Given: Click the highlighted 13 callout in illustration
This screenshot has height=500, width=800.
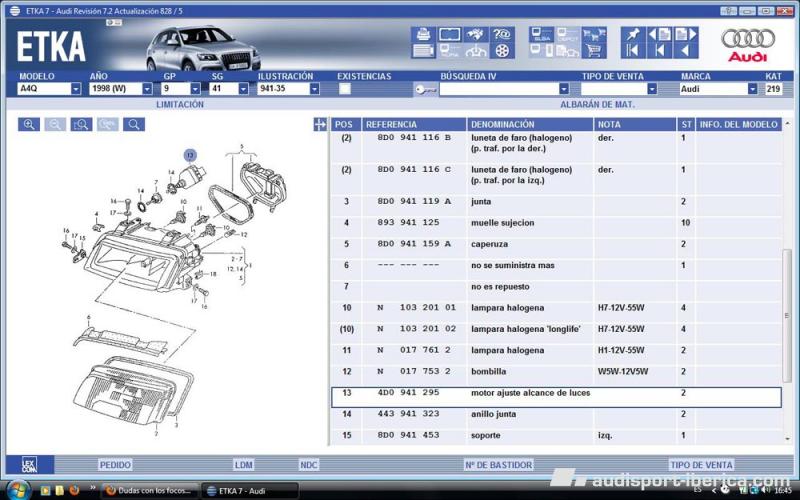Looking at the screenshot, I should pos(190,155).
